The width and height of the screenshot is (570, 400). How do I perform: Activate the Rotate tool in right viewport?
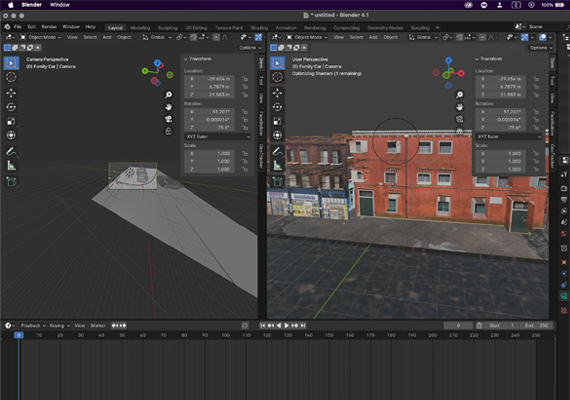click(277, 107)
